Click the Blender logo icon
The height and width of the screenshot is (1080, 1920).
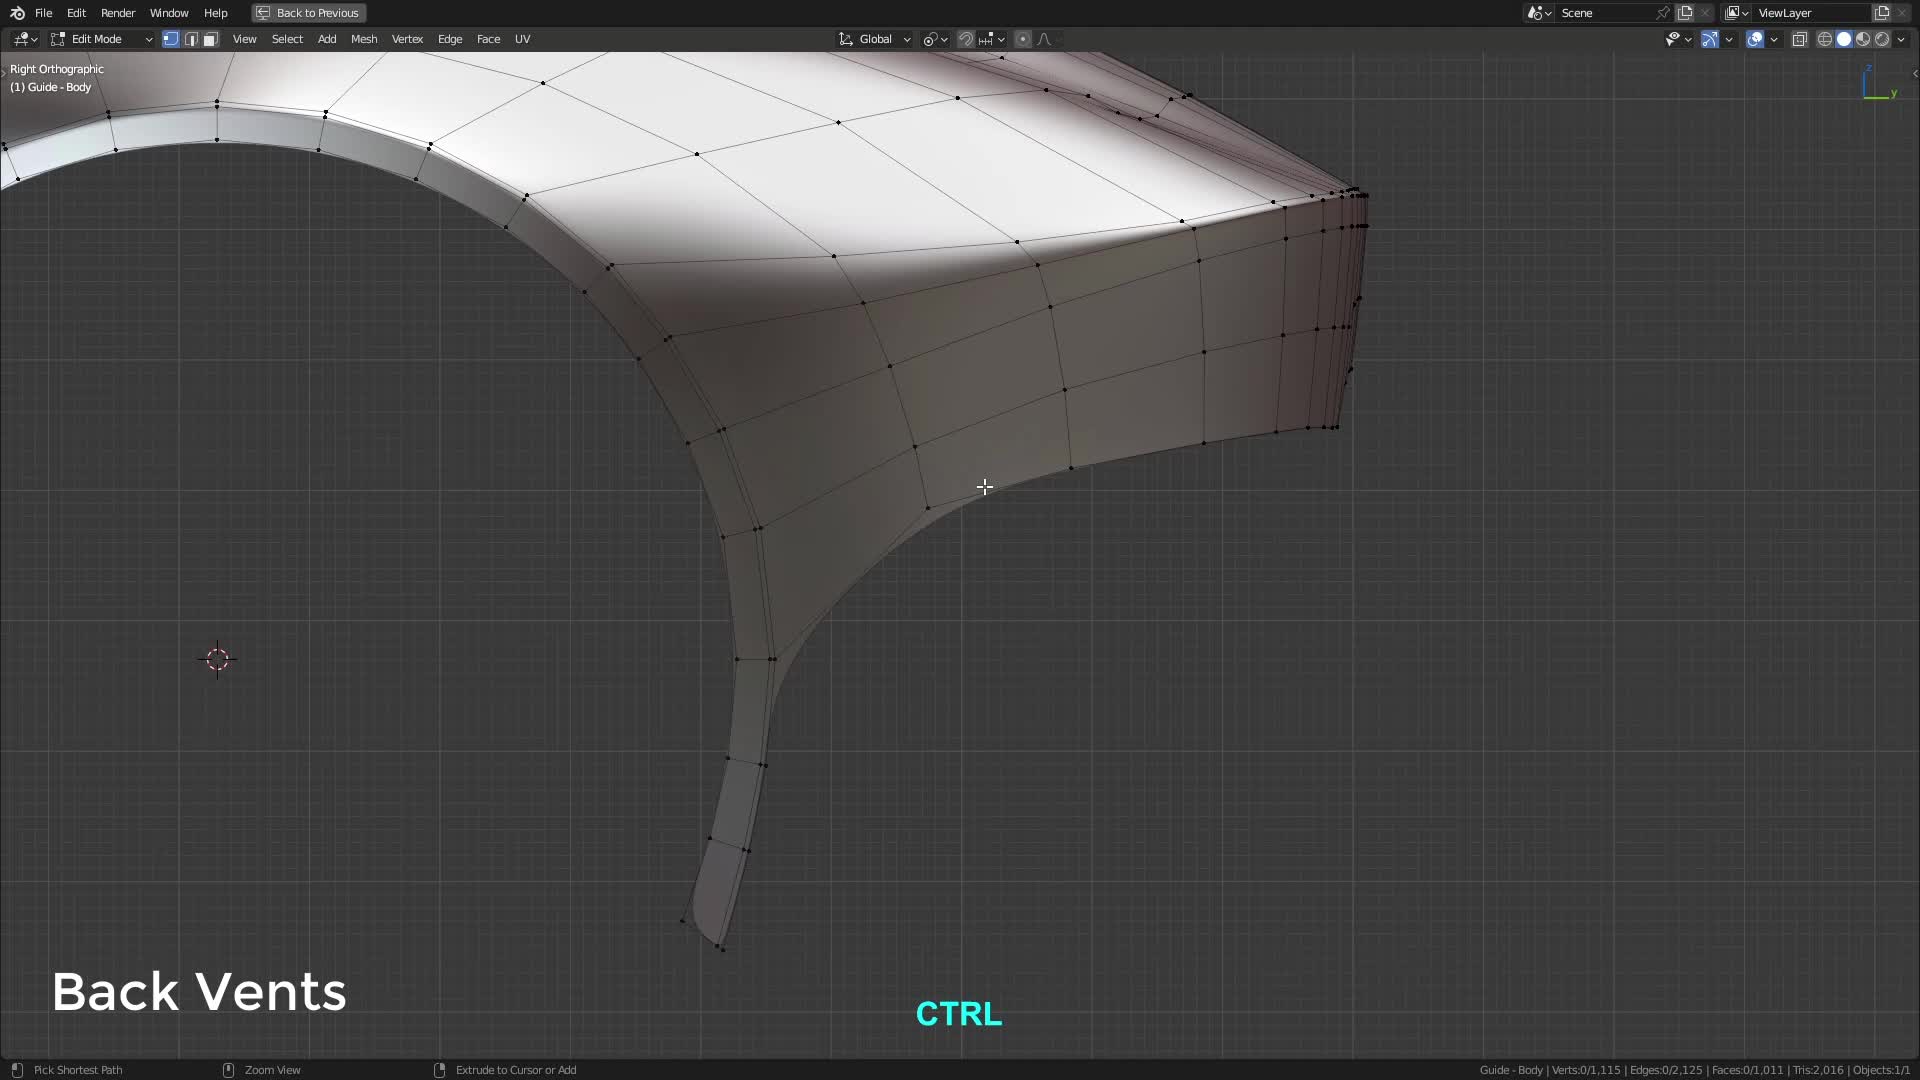tap(17, 13)
